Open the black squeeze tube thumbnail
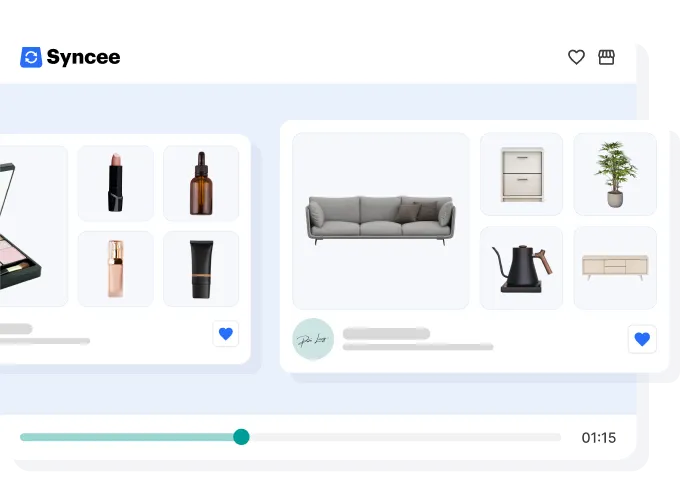This screenshot has width=681, height=503. coord(201,269)
